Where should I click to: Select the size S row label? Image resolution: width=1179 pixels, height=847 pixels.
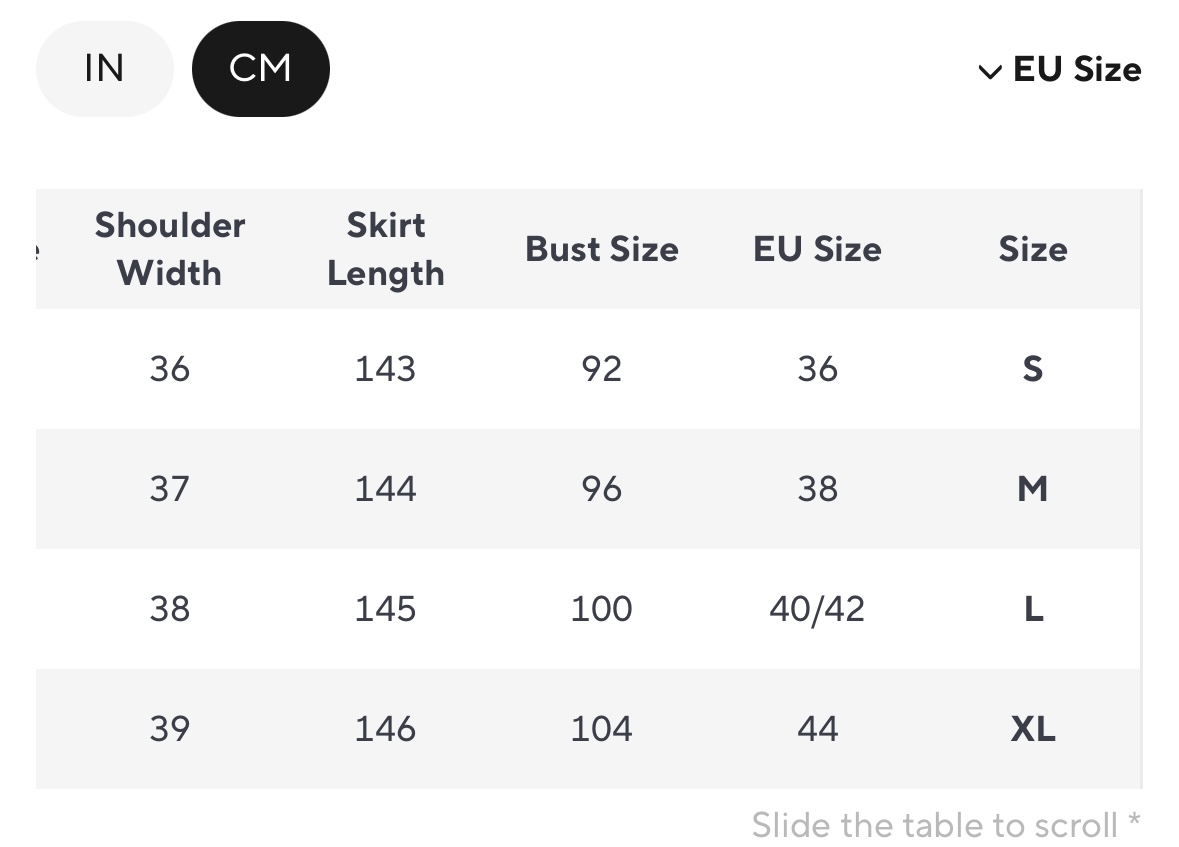tap(1032, 369)
